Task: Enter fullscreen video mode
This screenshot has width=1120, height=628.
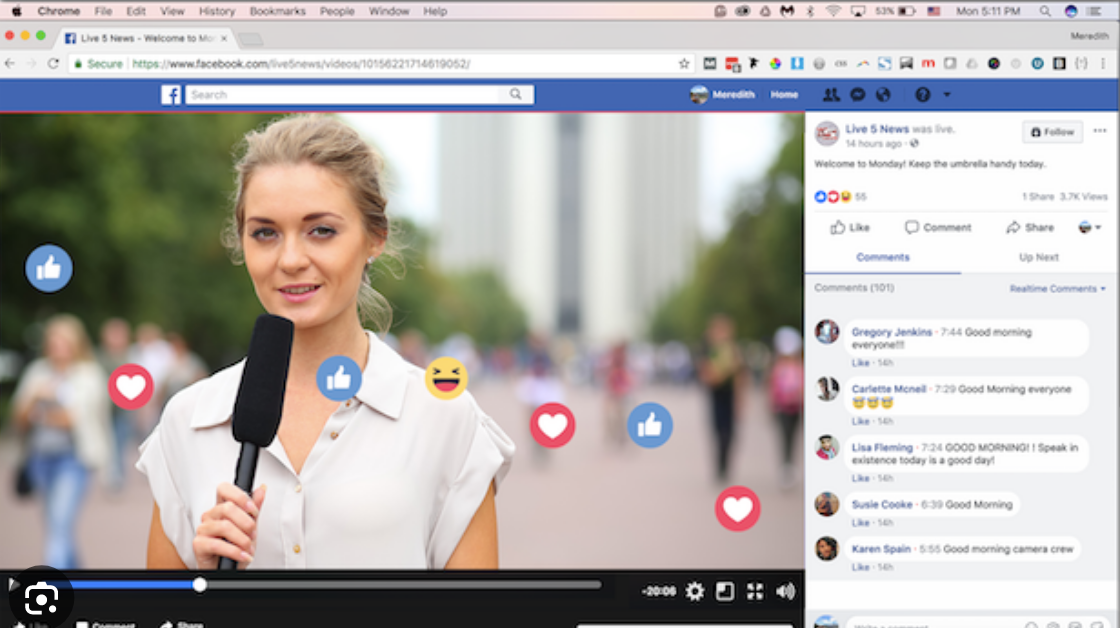Action: pyautogui.click(x=755, y=591)
